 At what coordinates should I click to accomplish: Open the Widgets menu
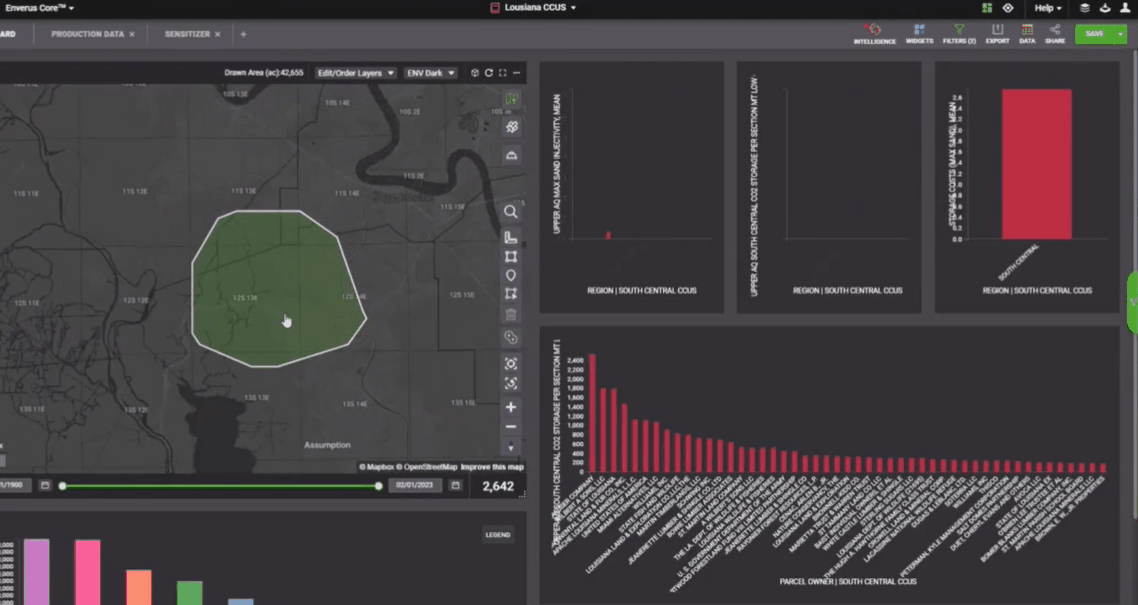point(919,33)
